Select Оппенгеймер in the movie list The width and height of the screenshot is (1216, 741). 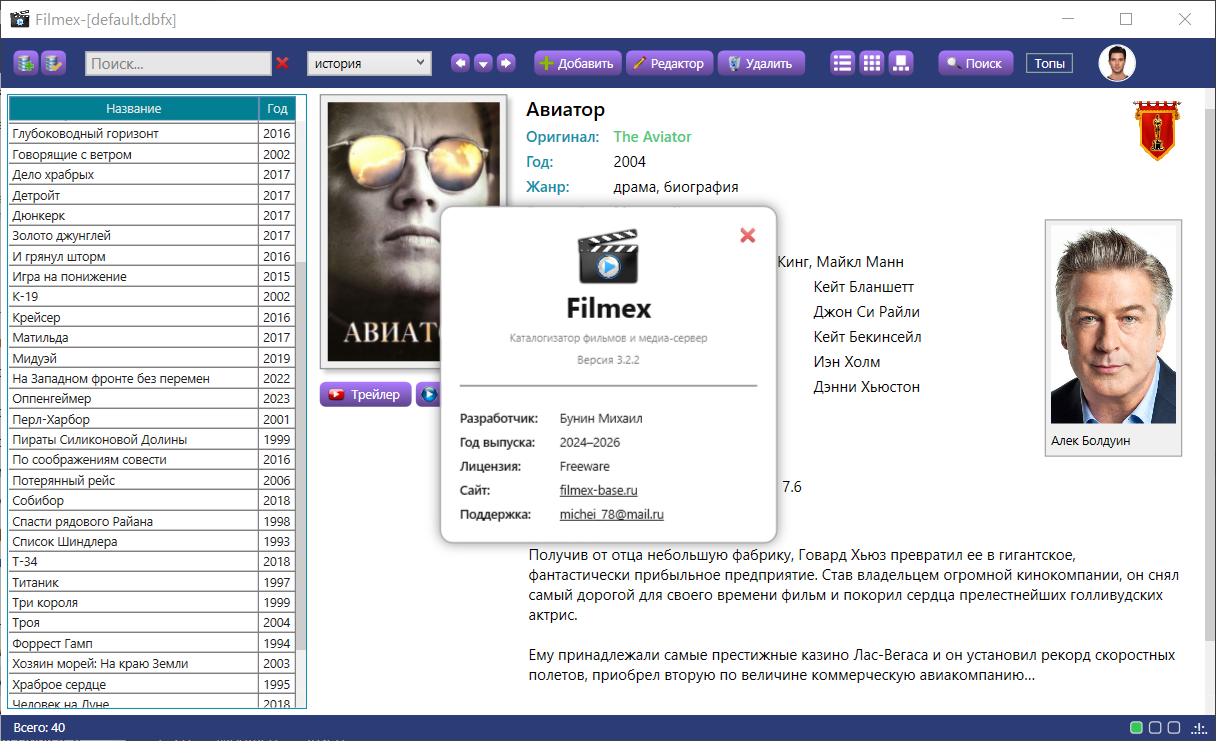pos(152,399)
